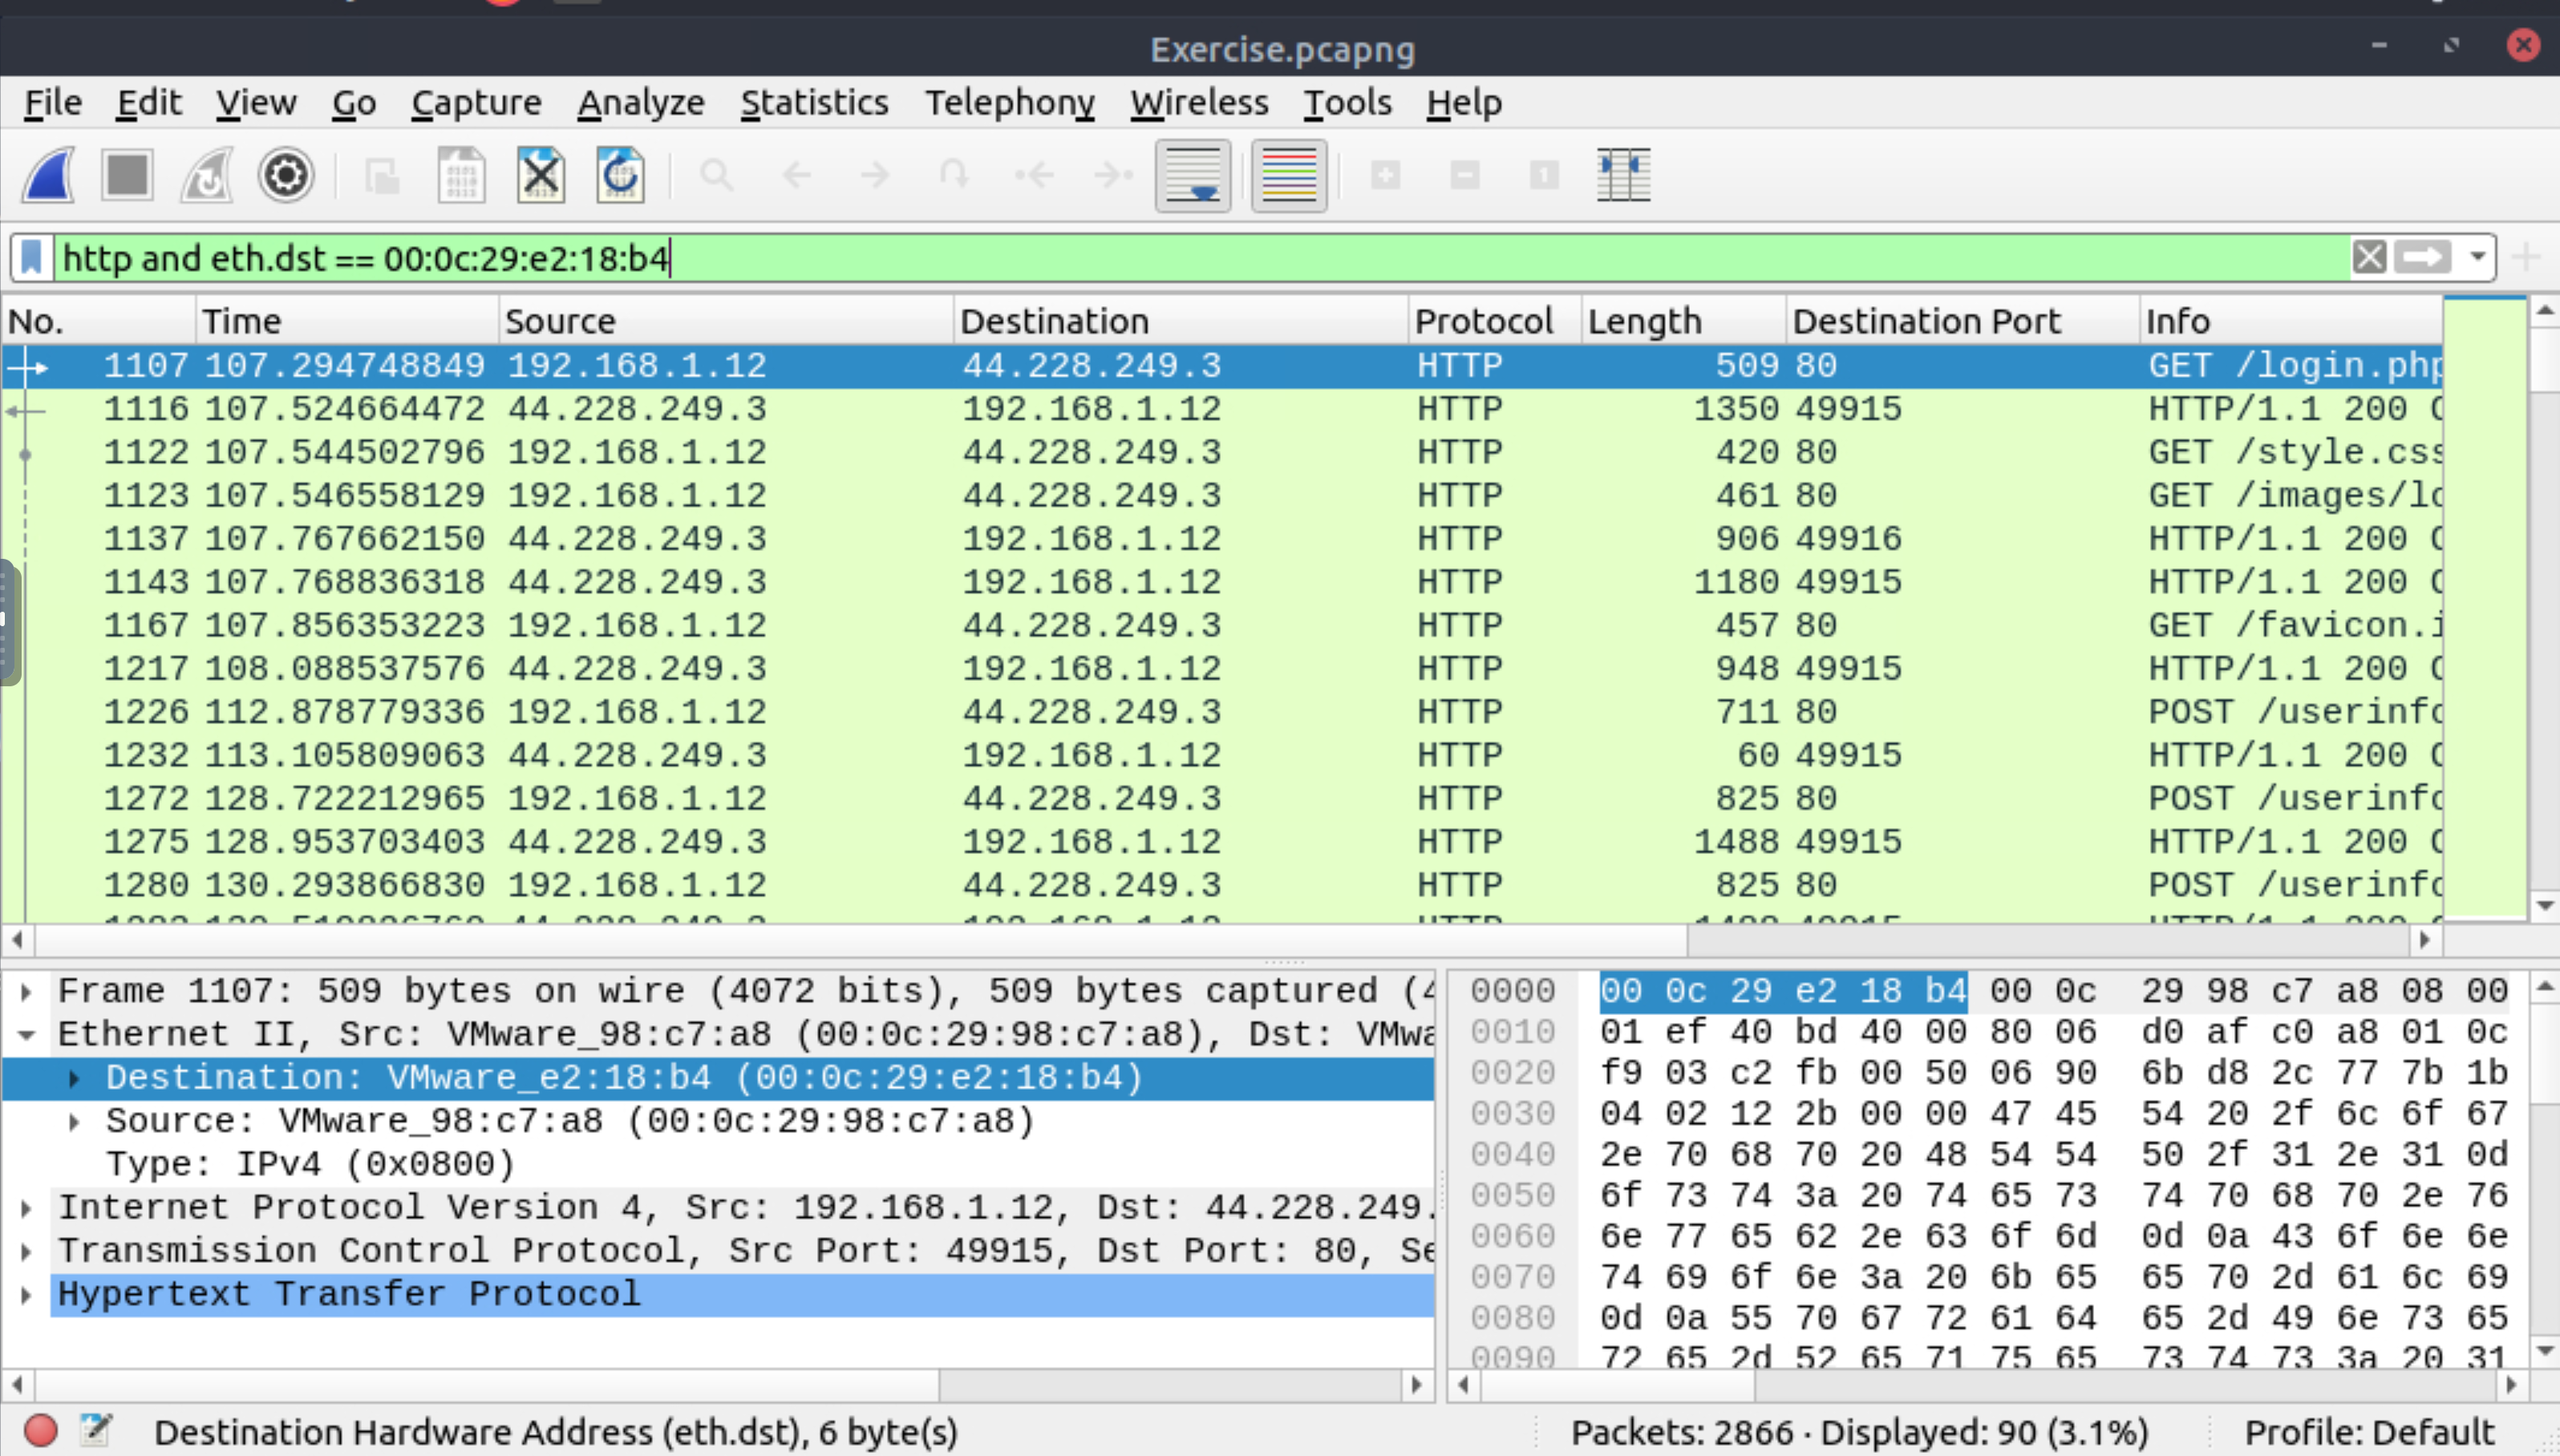Select packet 1226 POST /userinfo row
The width and height of the screenshot is (2560, 1456).
tap(1222, 712)
